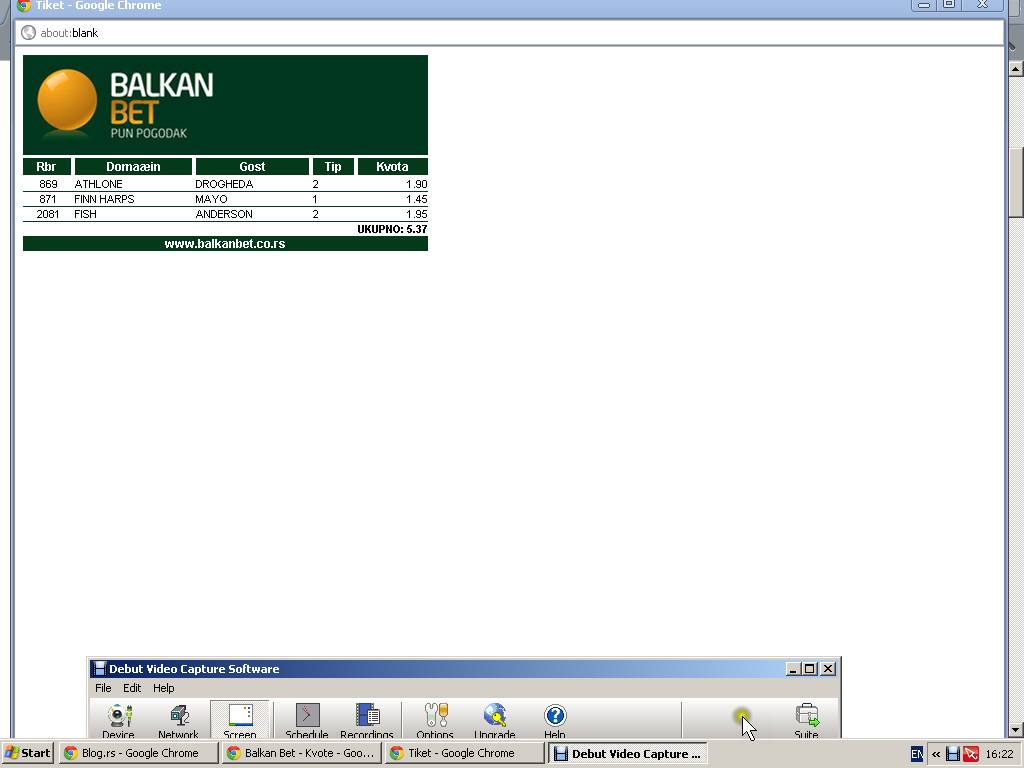Open the Suite toolbox icon

pos(806,719)
